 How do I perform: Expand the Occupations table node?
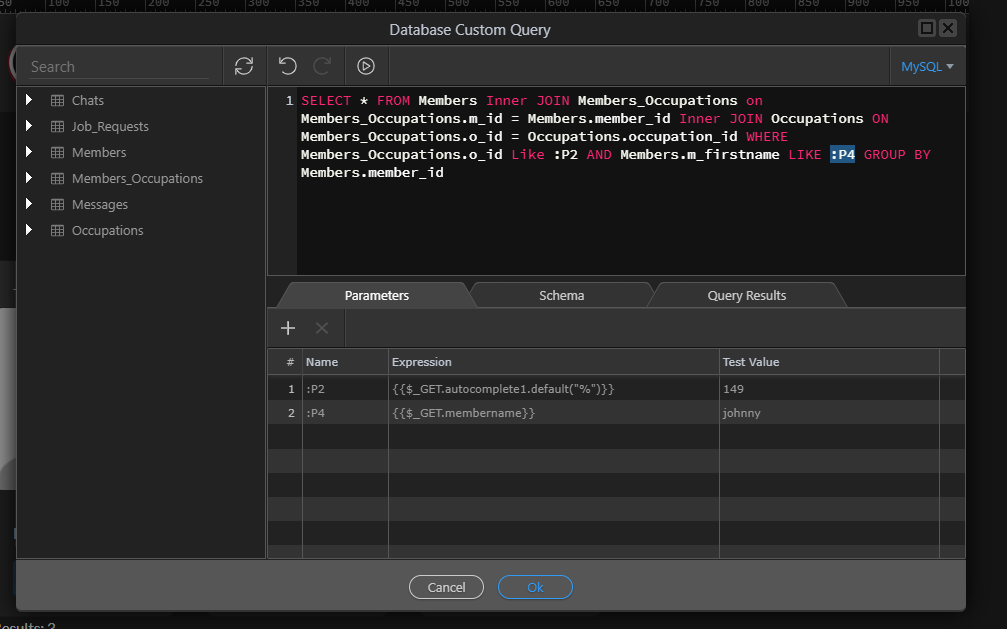(x=29, y=230)
